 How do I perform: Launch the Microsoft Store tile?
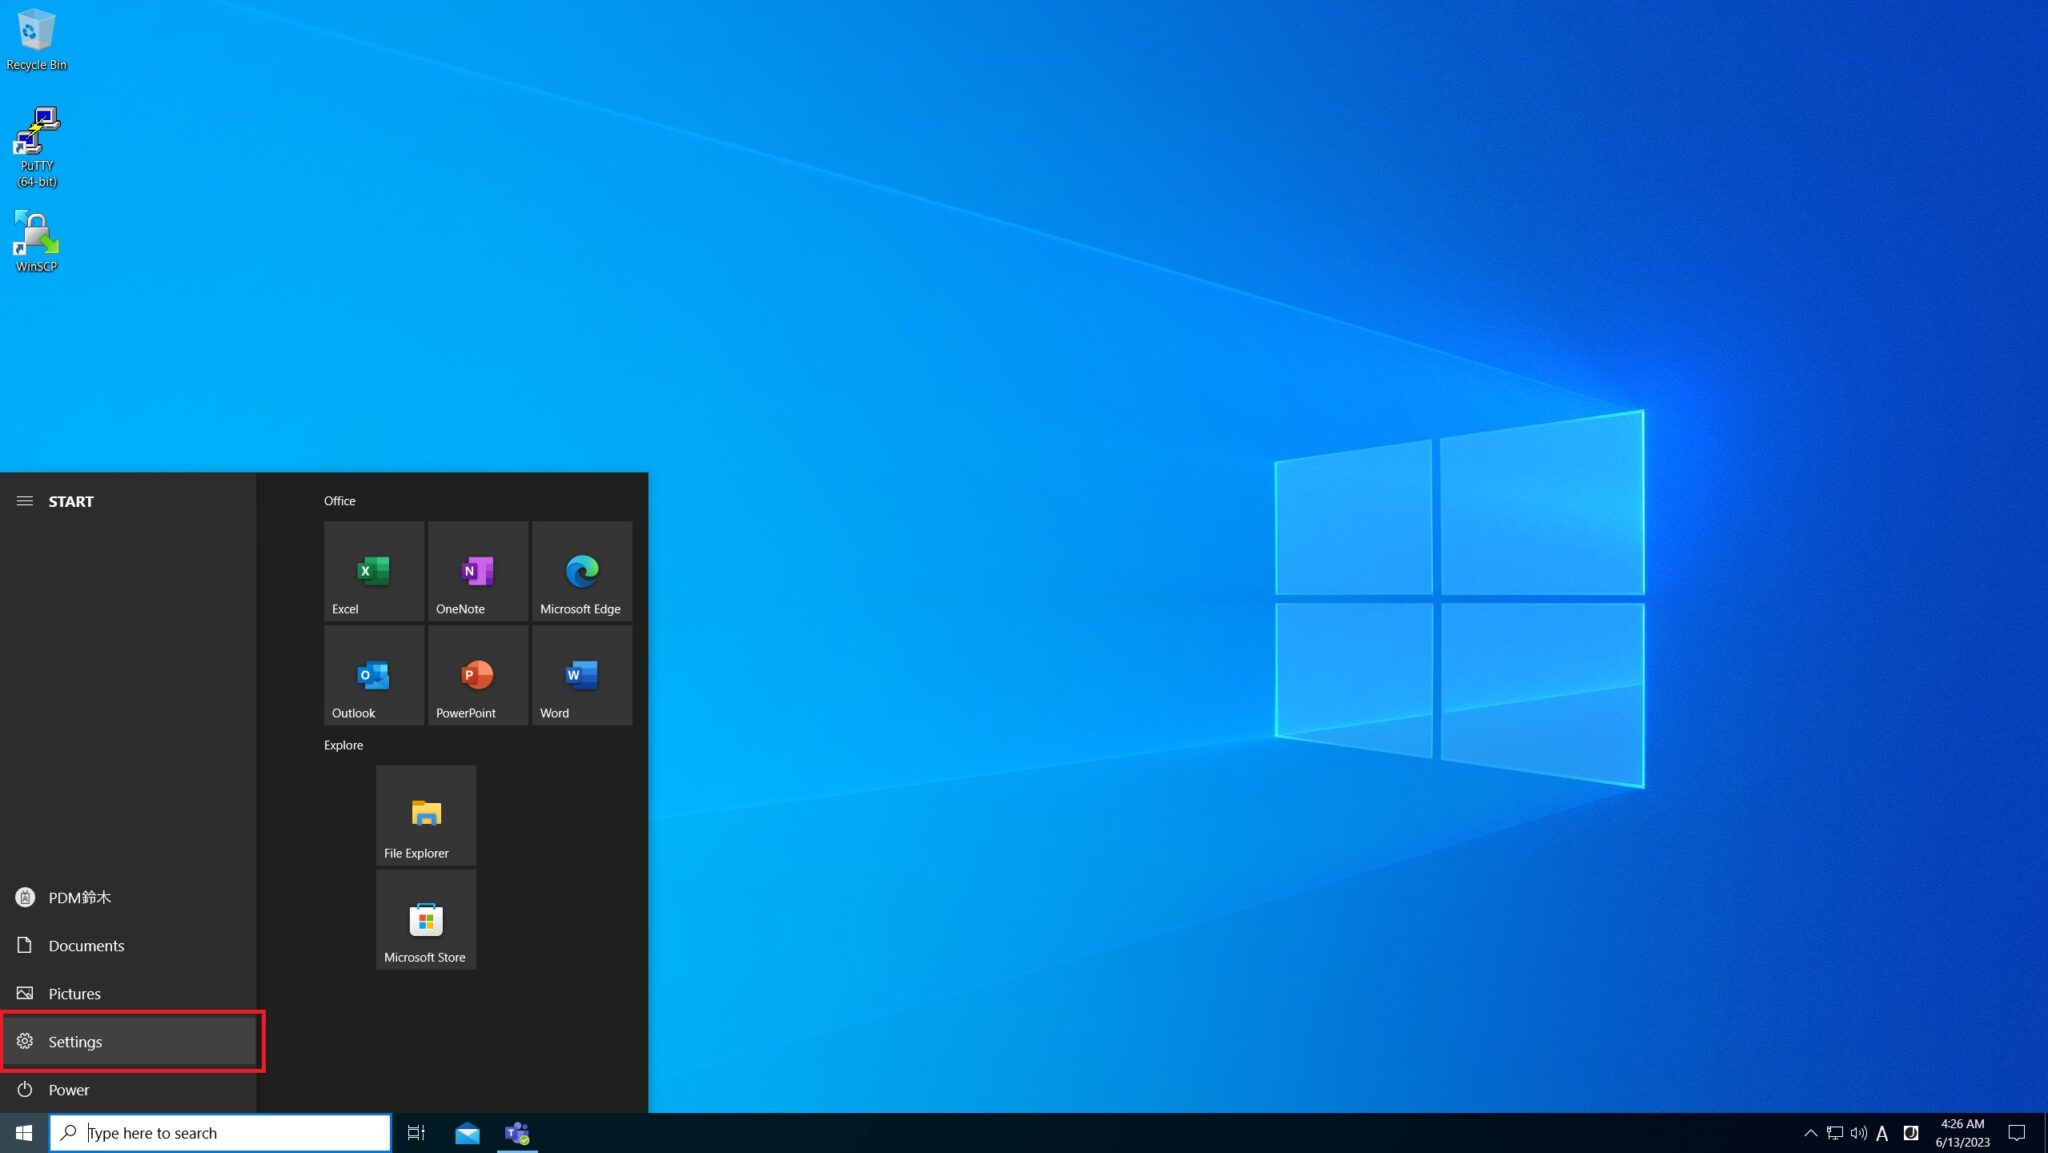[425, 919]
